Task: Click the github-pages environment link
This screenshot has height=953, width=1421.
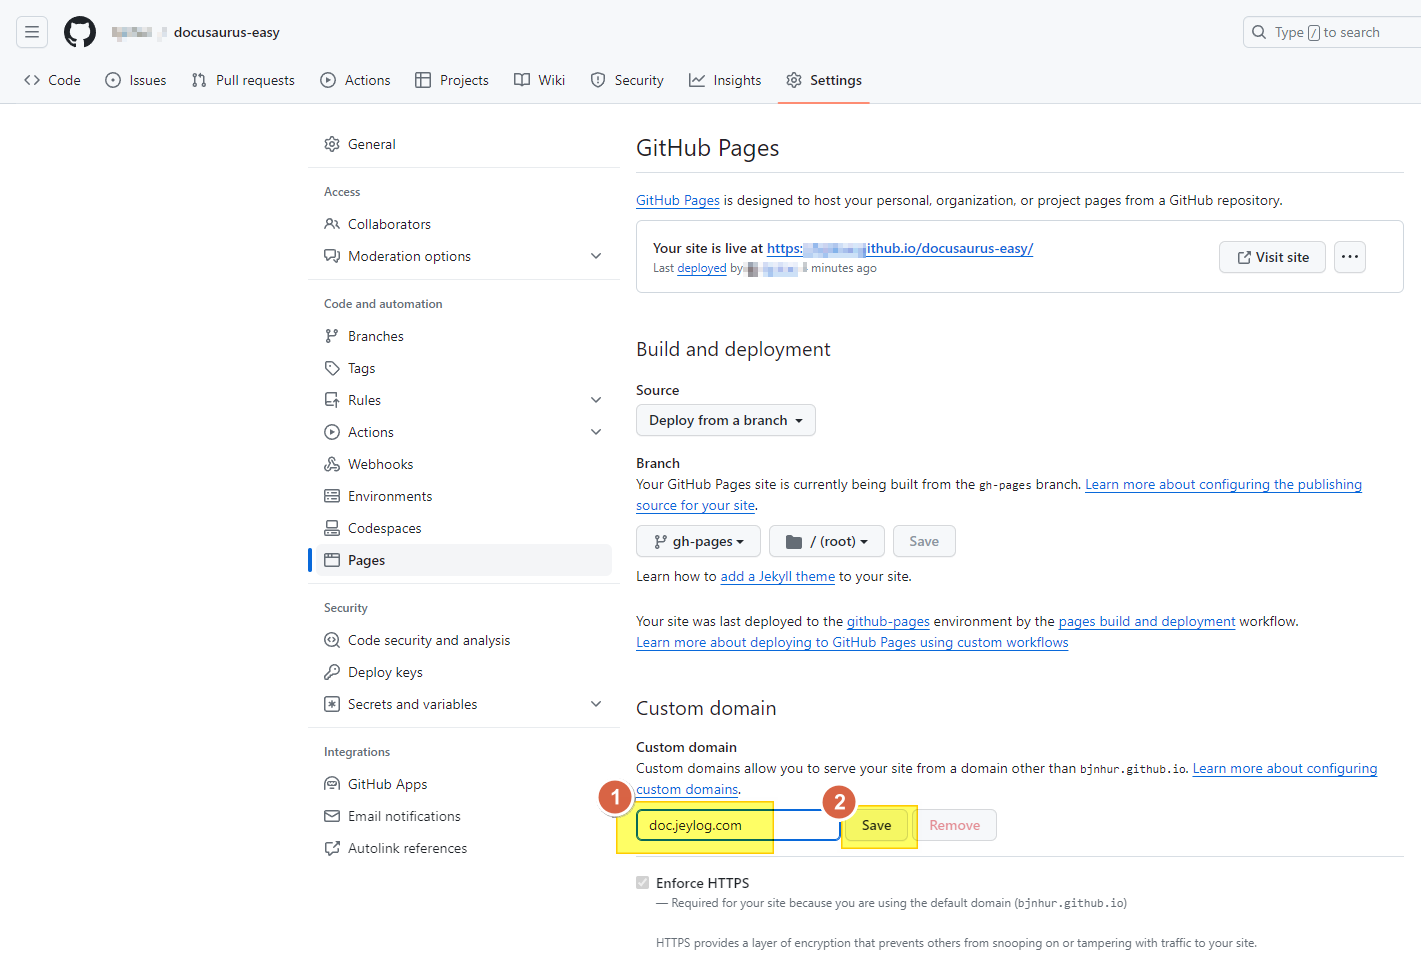Action: pos(888,621)
